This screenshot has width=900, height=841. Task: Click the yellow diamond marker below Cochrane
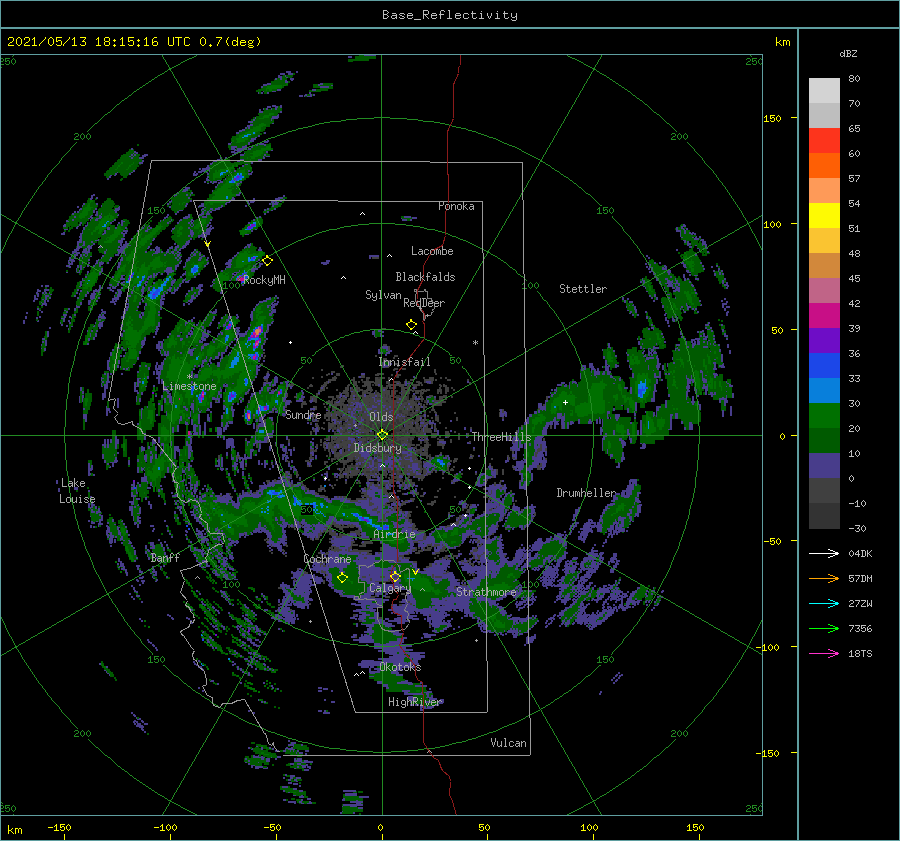click(x=343, y=578)
